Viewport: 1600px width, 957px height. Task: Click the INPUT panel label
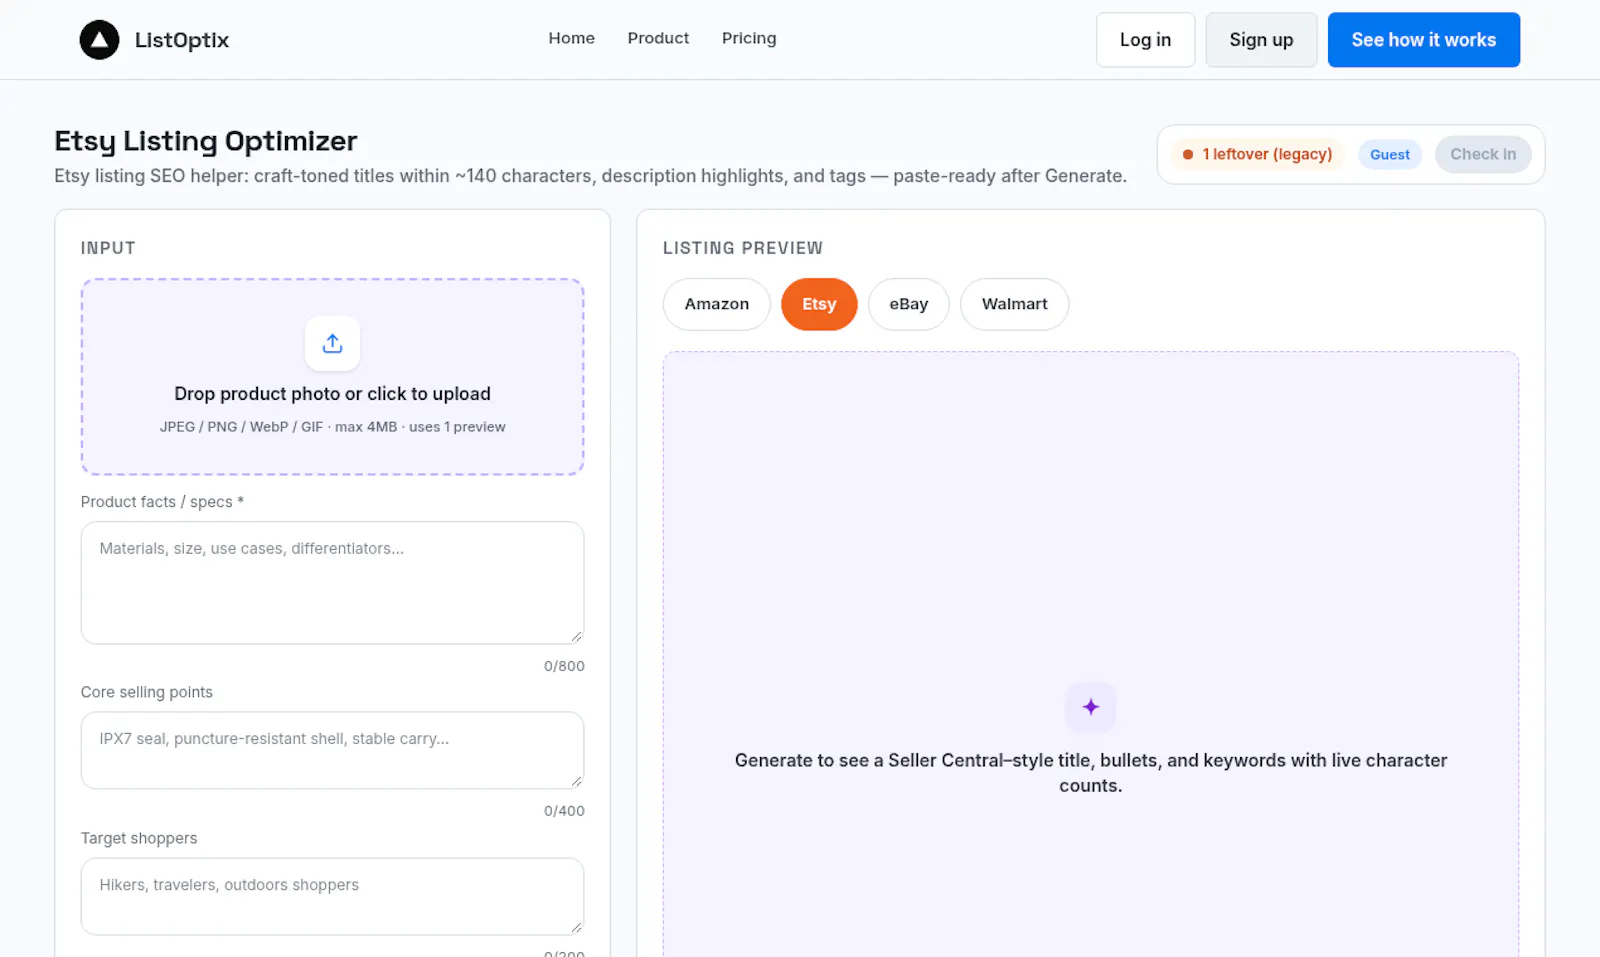pos(108,248)
